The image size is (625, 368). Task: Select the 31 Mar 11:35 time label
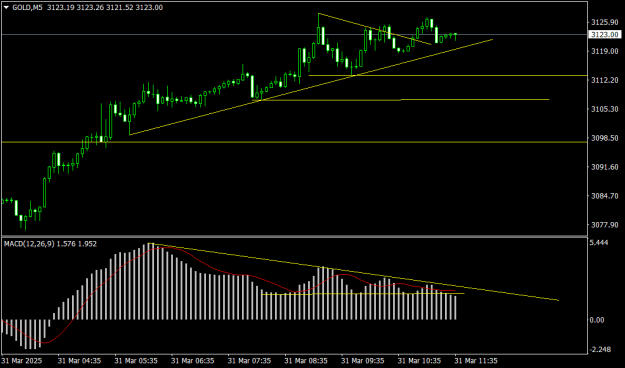coord(476,361)
